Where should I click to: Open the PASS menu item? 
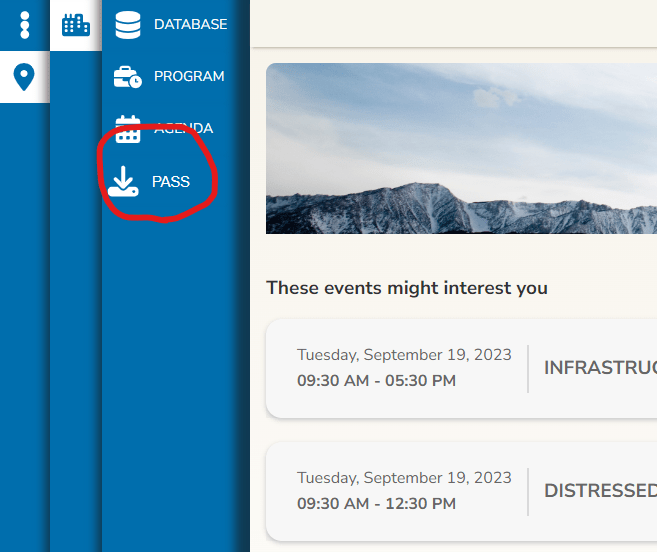pyautogui.click(x=171, y=181)
